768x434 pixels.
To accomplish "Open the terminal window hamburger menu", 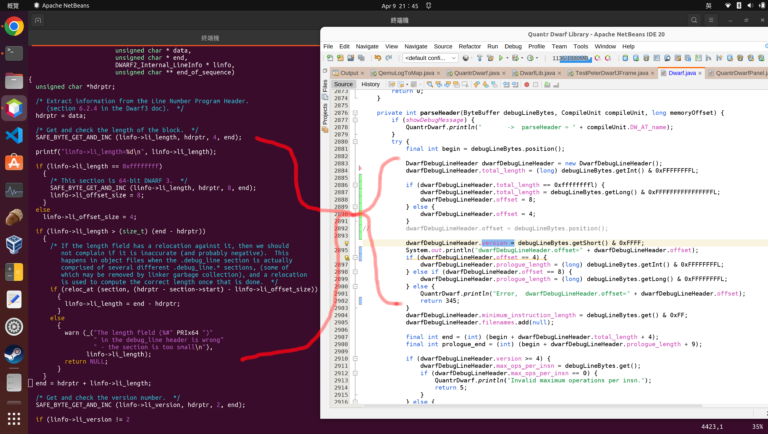I will pyautogui.click(x=711, y=20).
